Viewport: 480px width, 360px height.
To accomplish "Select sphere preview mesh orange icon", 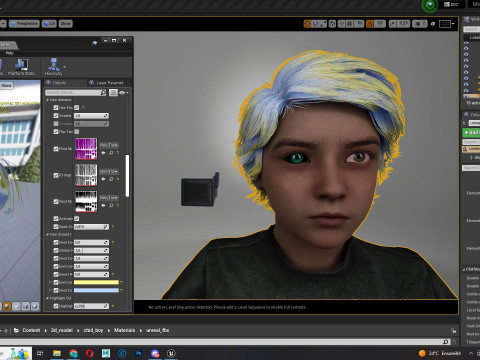I will [7, 306].
